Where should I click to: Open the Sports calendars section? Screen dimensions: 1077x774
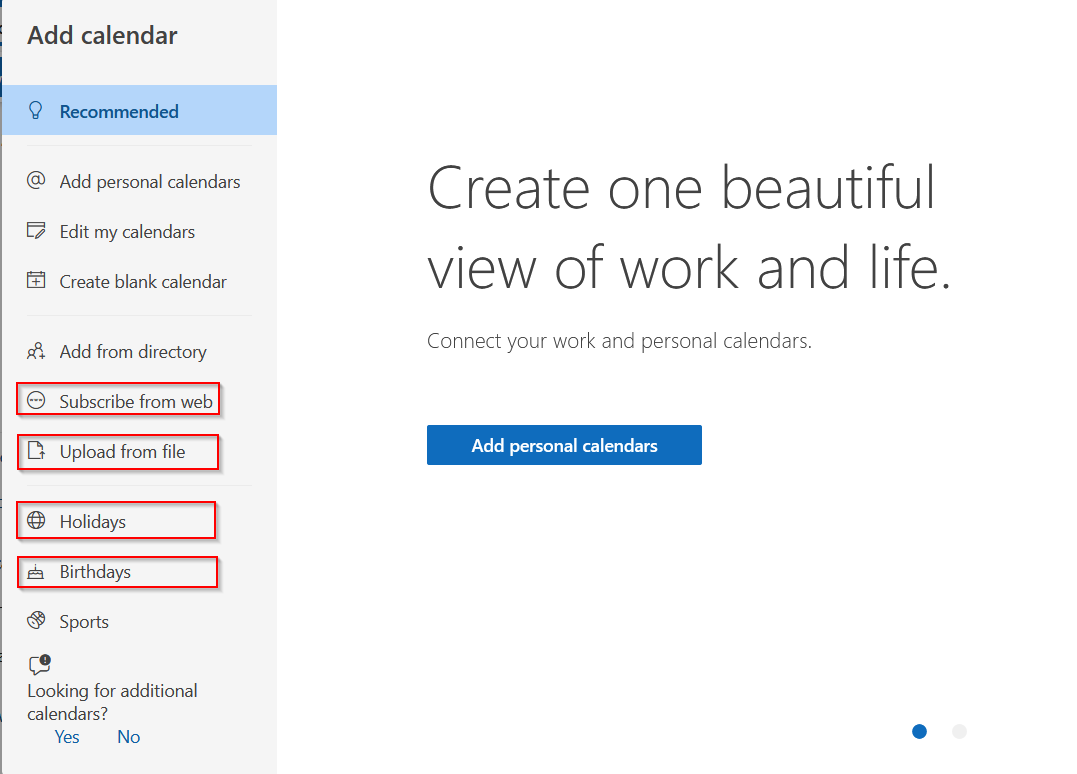tap(84, 622)
